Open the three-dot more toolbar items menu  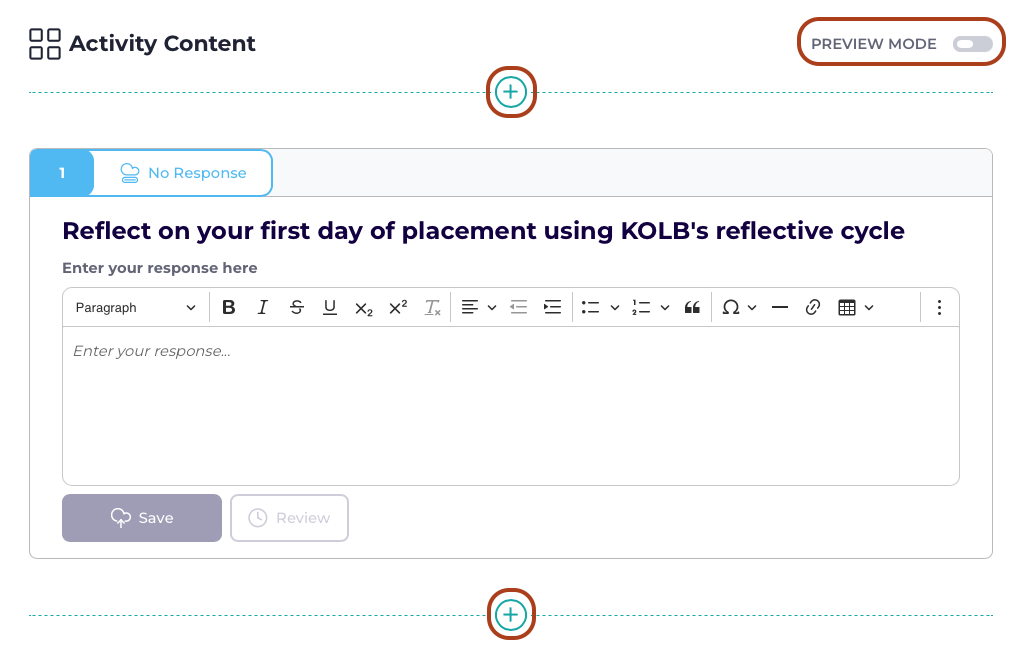click(939, 308)
